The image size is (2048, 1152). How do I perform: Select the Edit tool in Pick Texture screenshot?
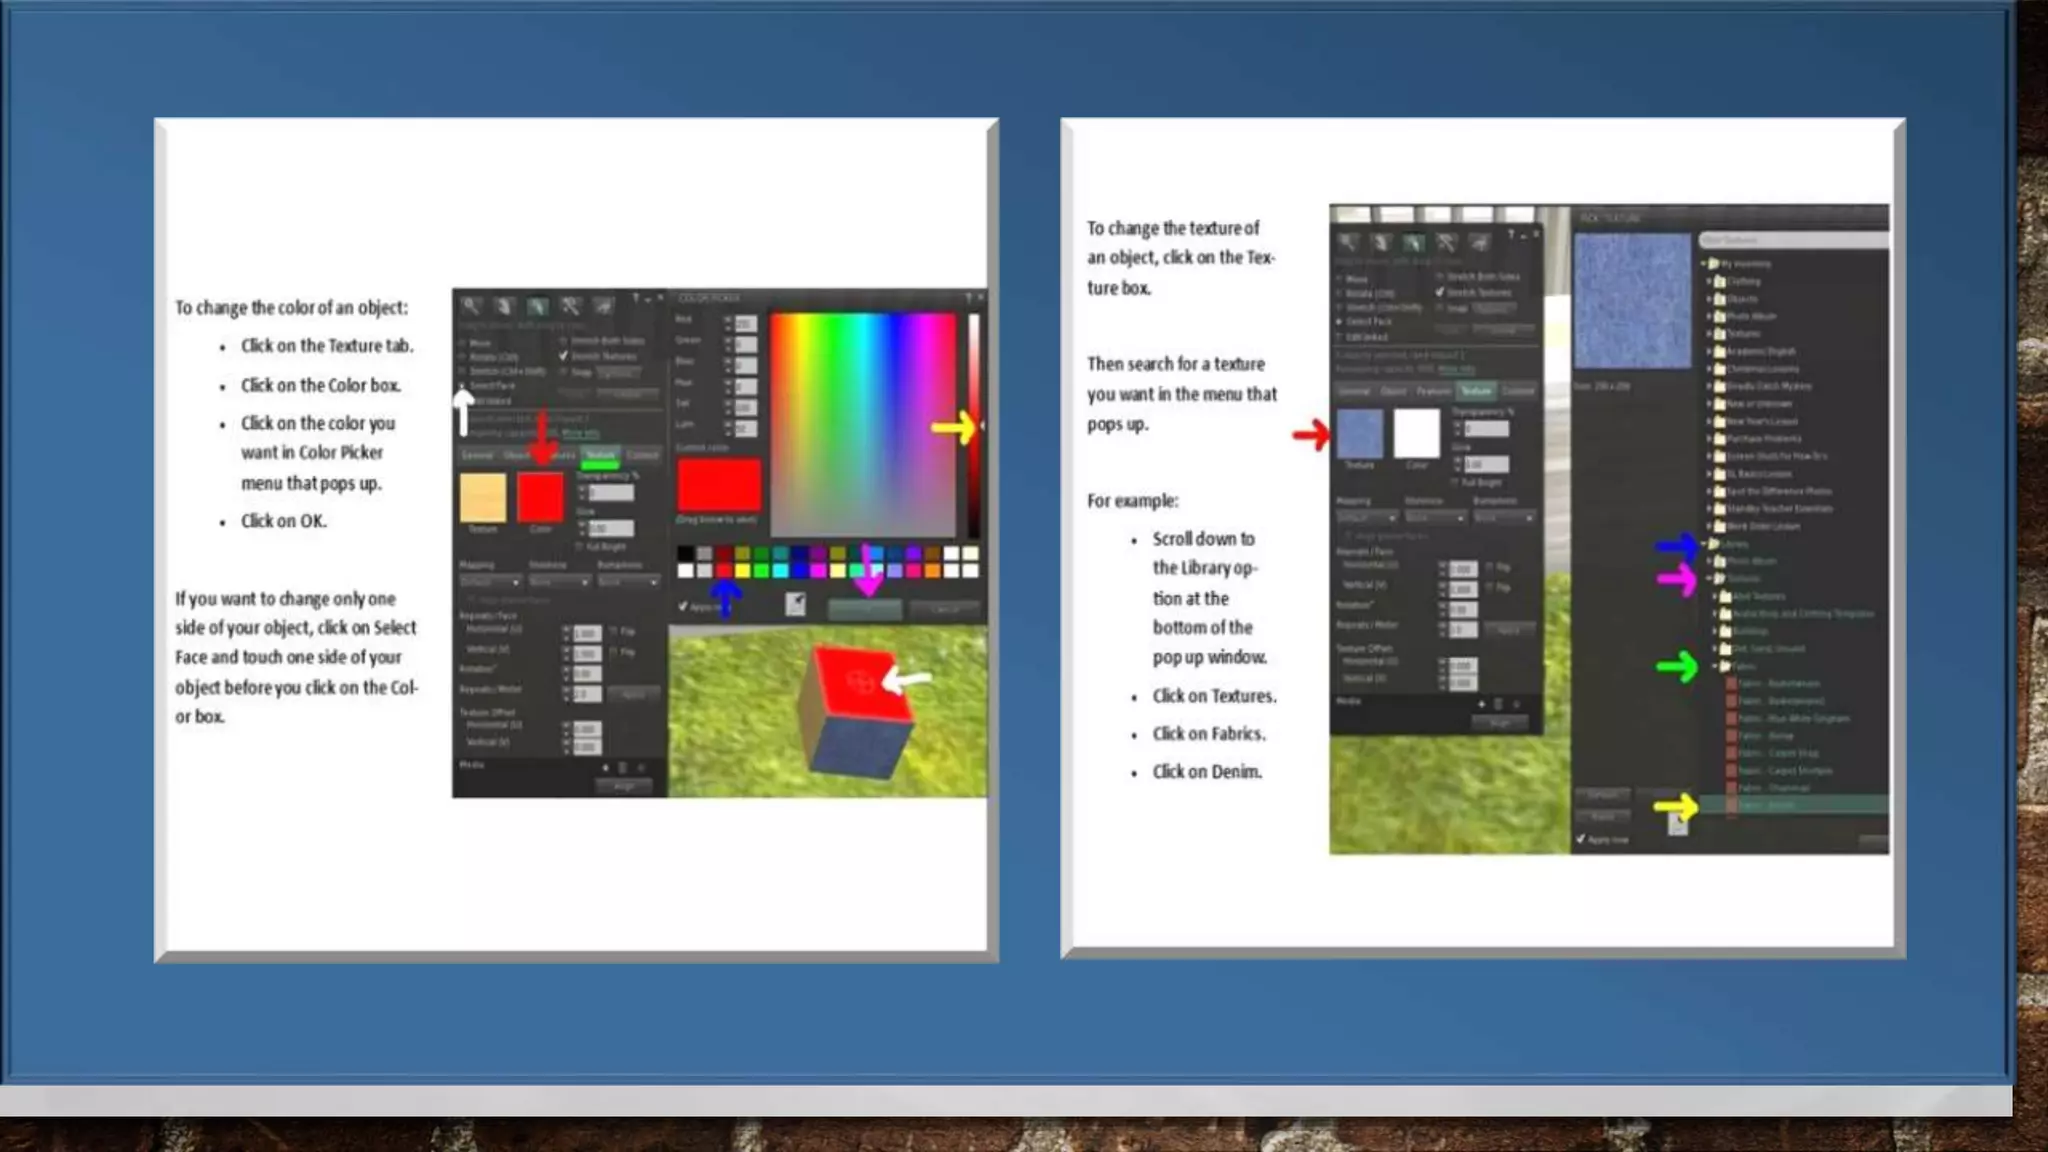click(x=1413, y=242)
